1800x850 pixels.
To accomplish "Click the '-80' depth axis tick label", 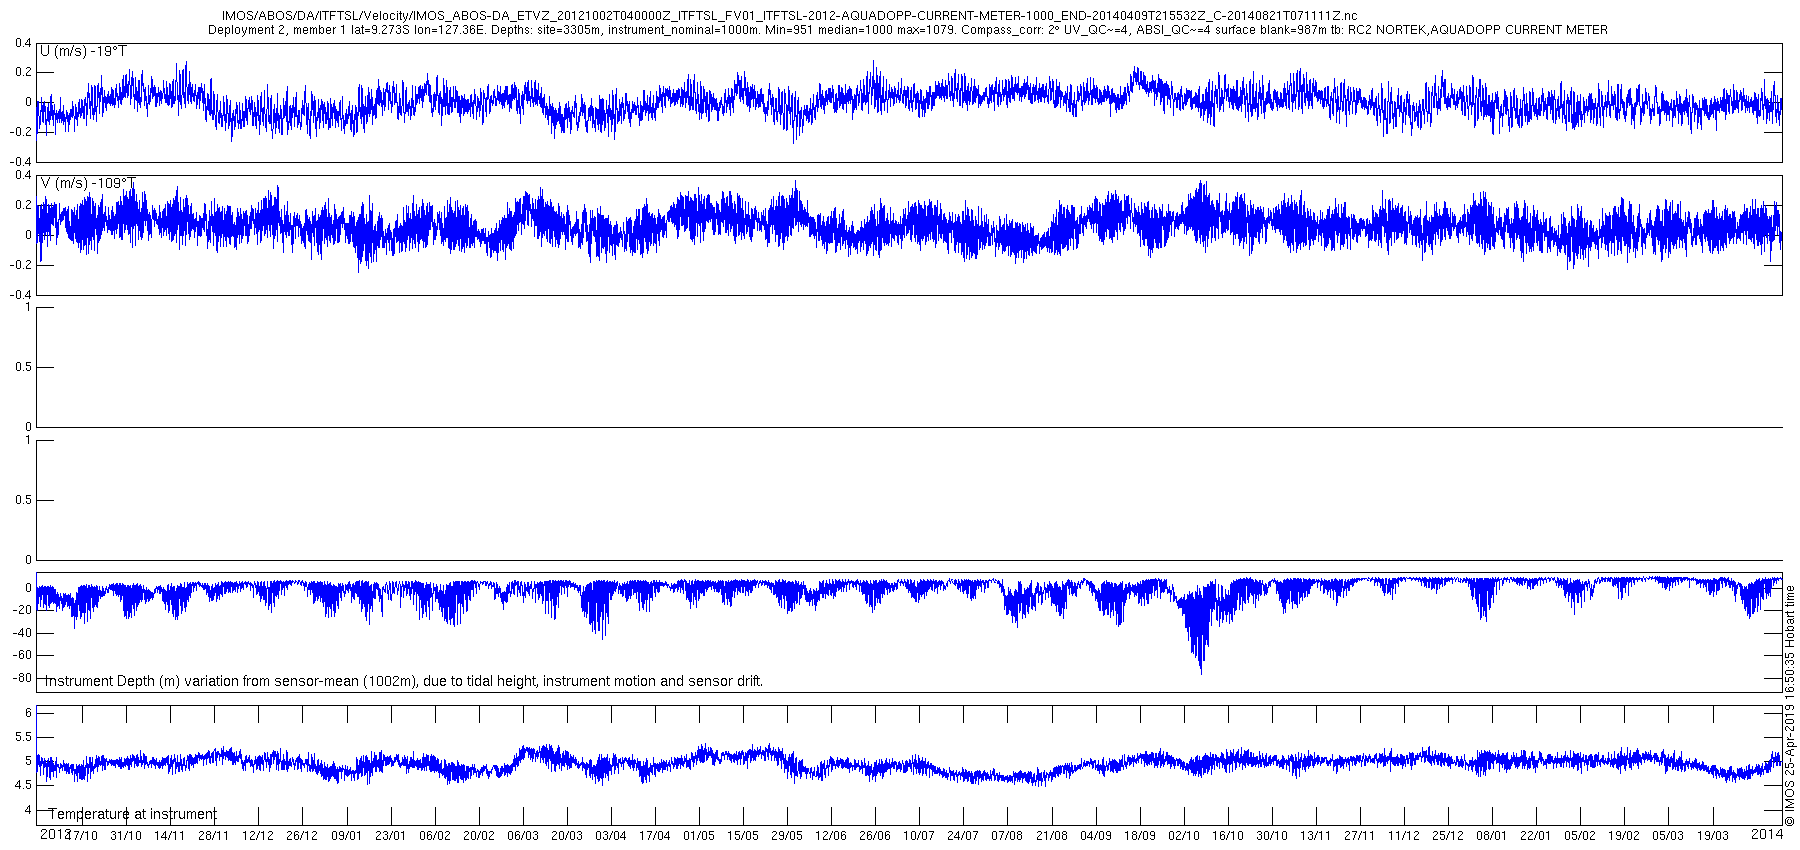I will (x=21, y=678).
